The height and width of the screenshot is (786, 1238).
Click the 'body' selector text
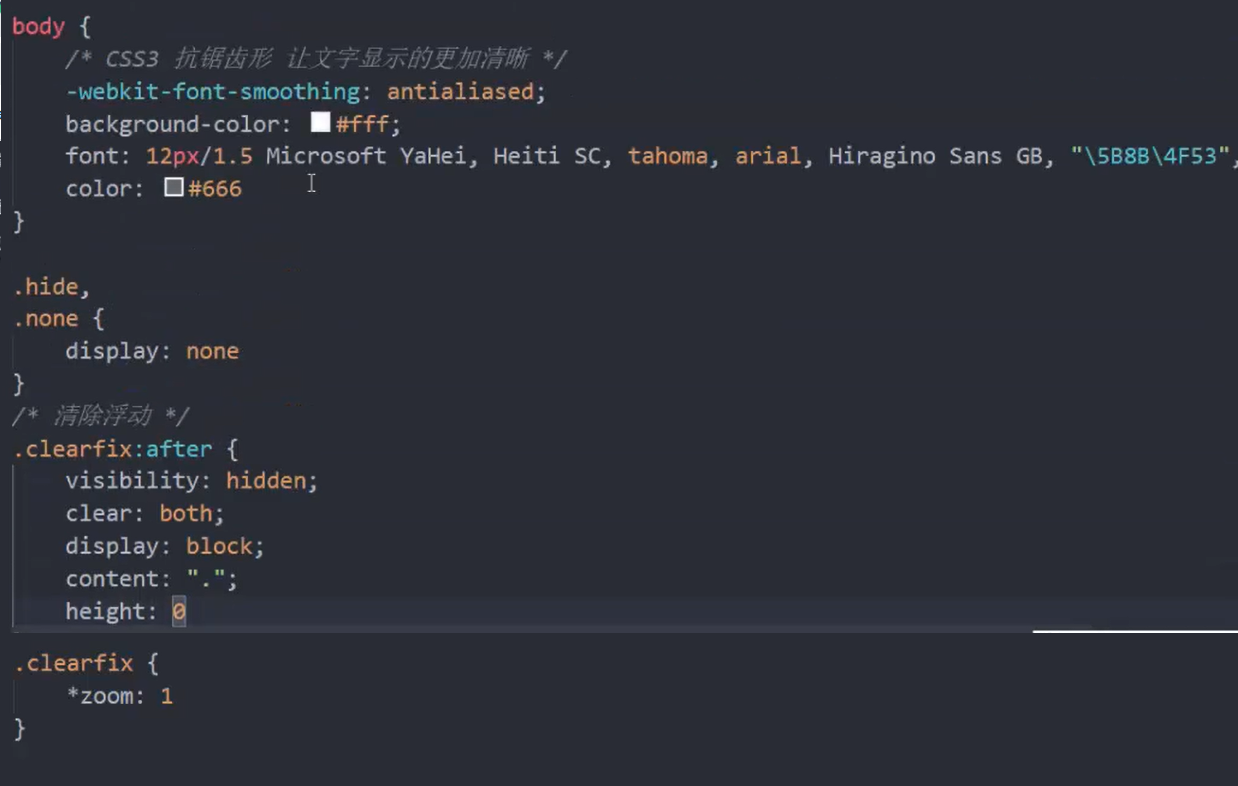[39, 27]
